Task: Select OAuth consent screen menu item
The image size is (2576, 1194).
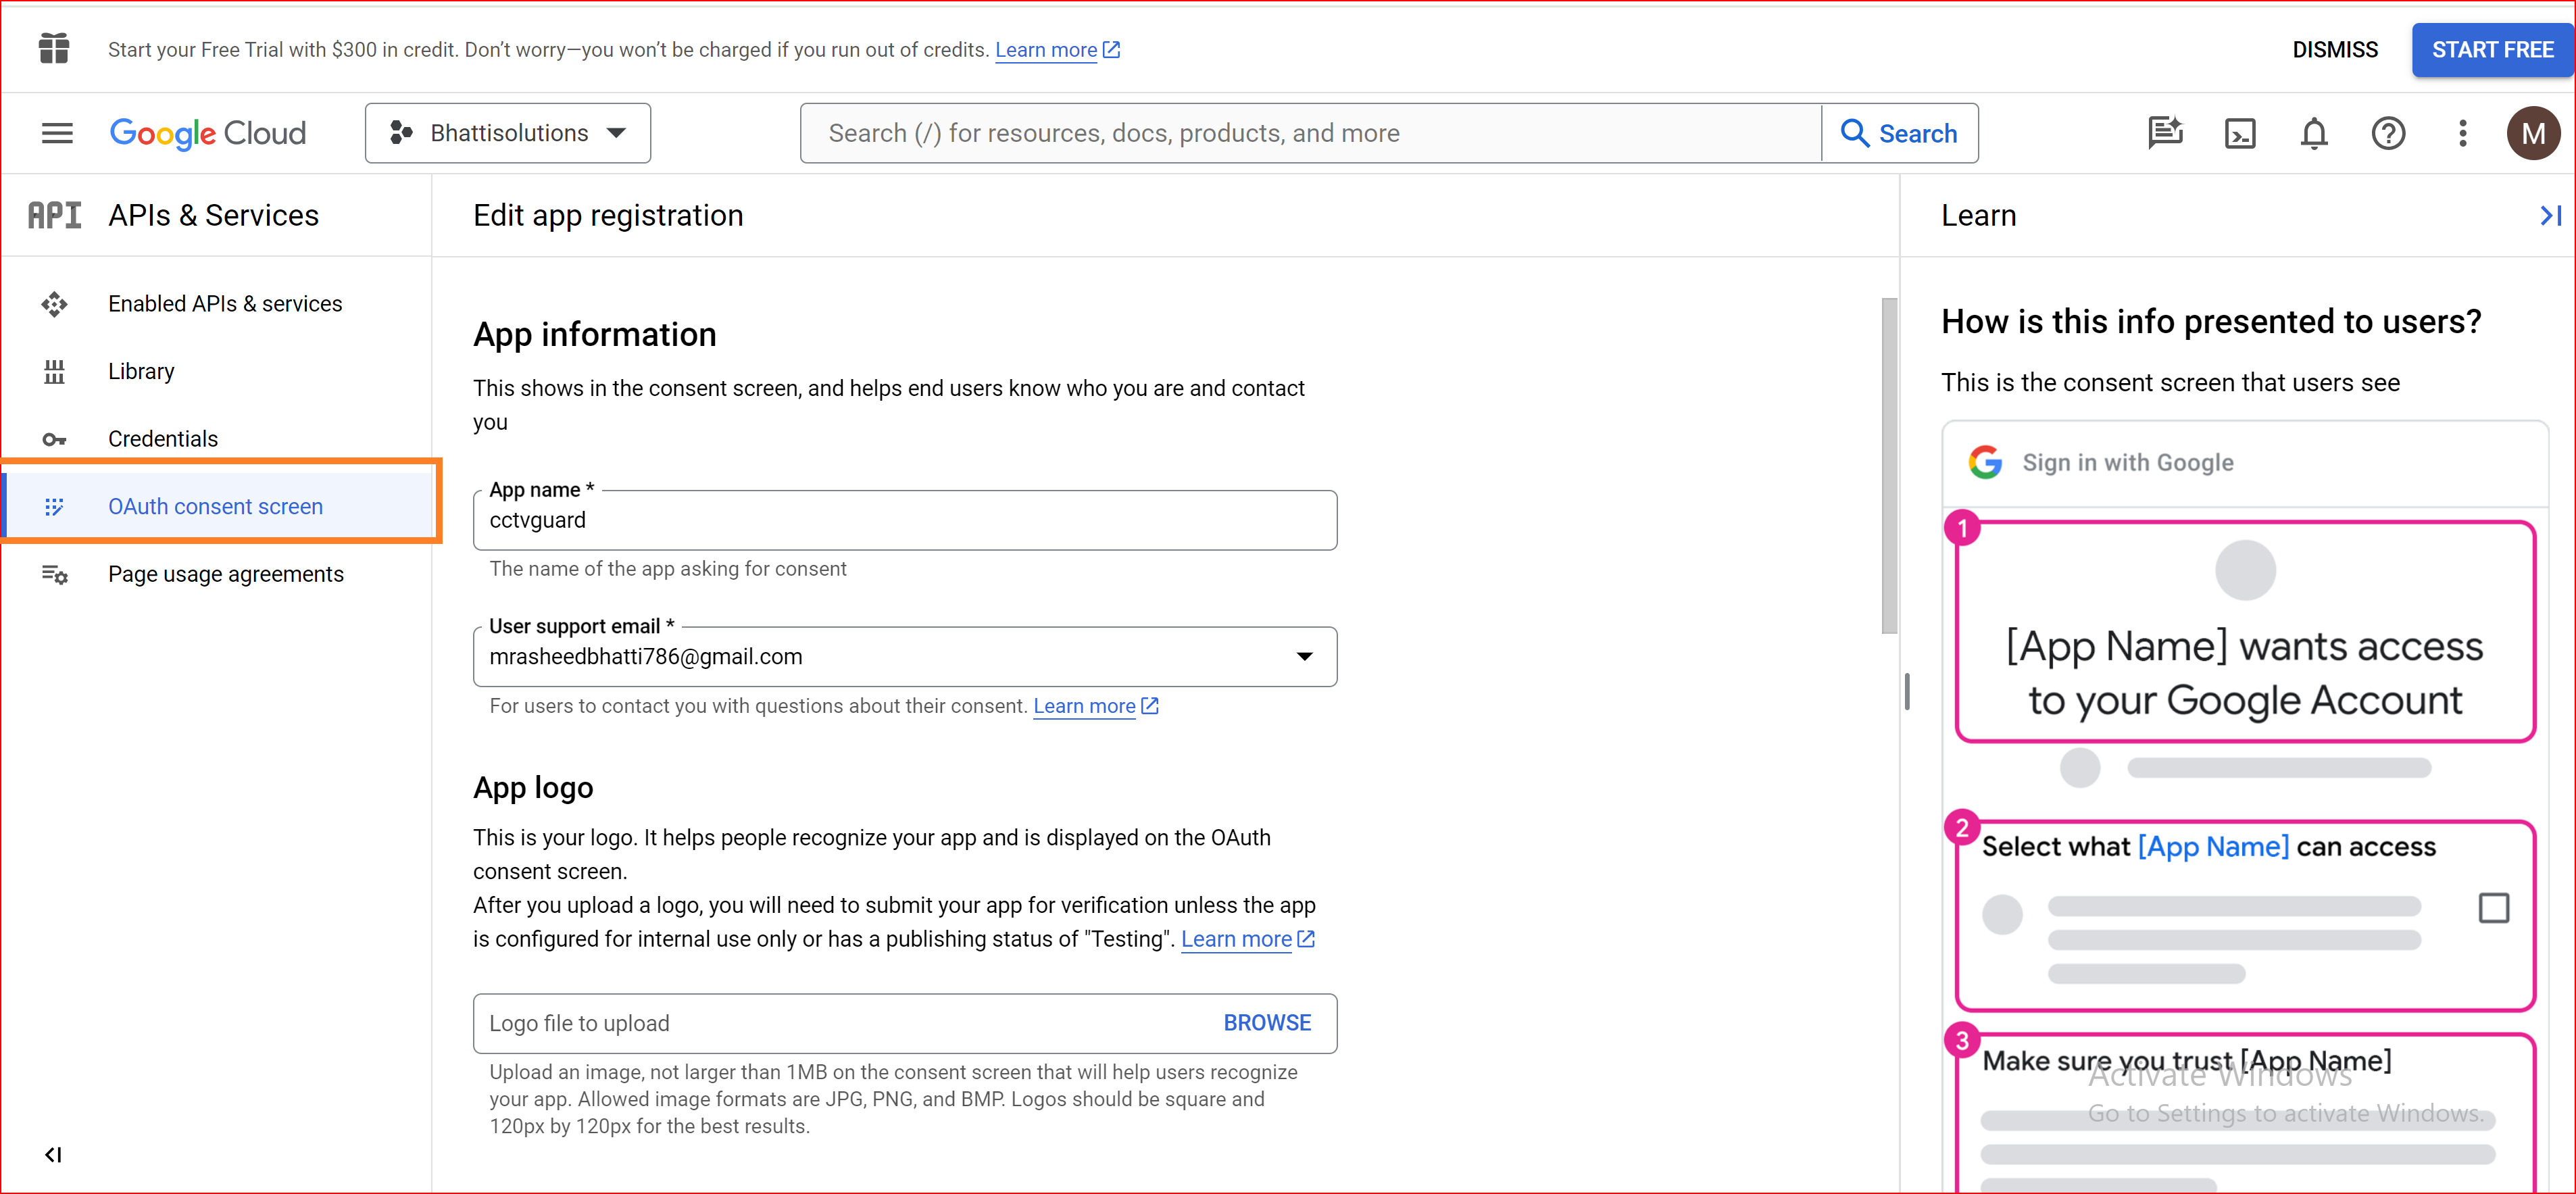Action: [216, 507]
